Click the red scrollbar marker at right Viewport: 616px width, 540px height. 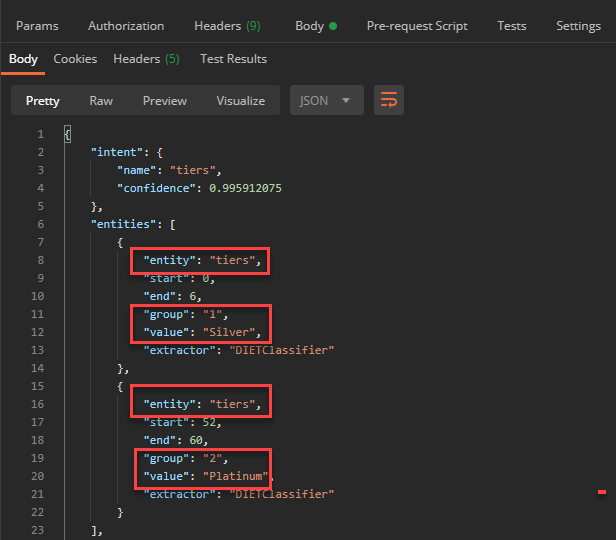point(601,492)
